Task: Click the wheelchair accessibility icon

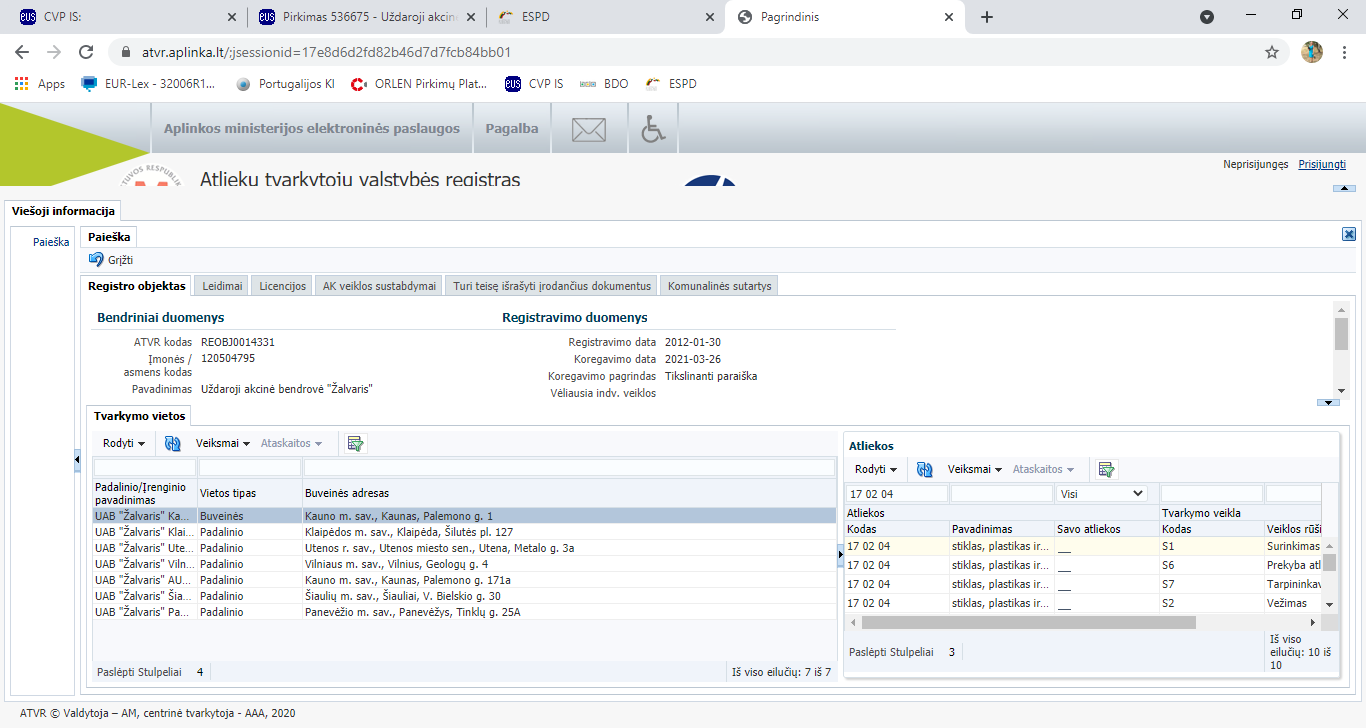Action: click(x=653, y=129)
